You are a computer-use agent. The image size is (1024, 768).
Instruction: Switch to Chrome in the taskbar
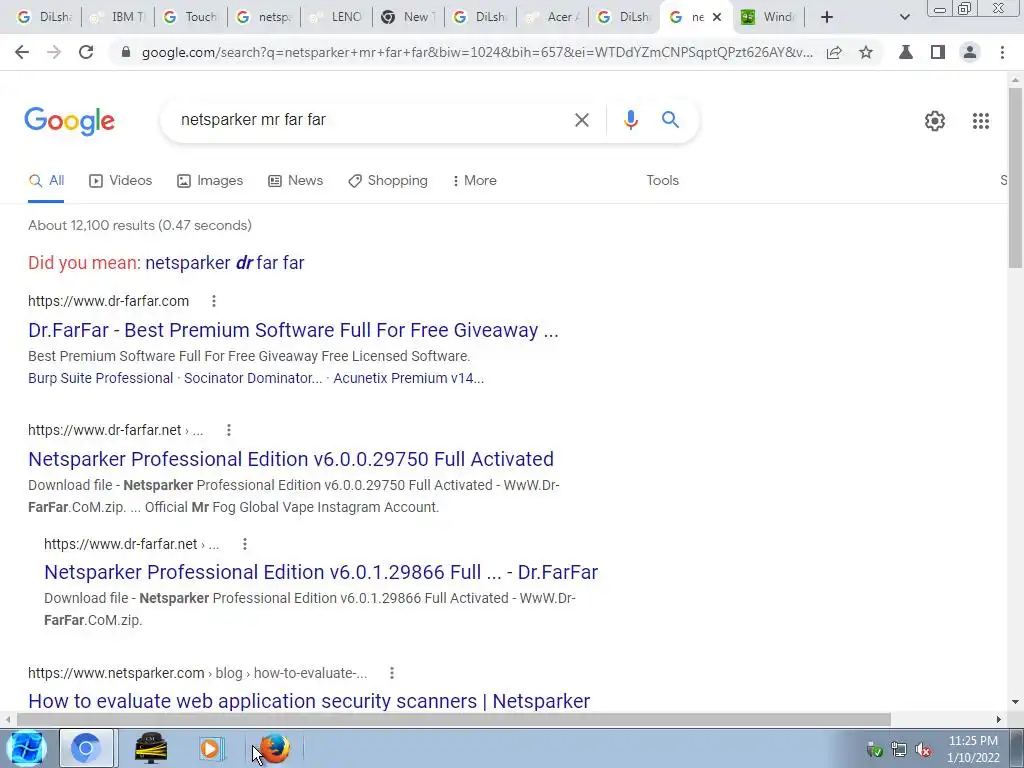coord(86,748)
